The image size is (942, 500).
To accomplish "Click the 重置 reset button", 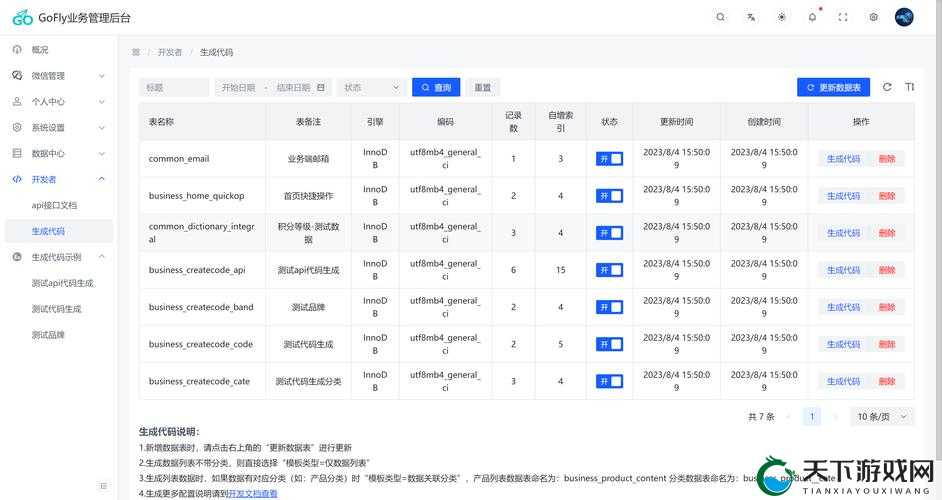I will click(482, 87).
